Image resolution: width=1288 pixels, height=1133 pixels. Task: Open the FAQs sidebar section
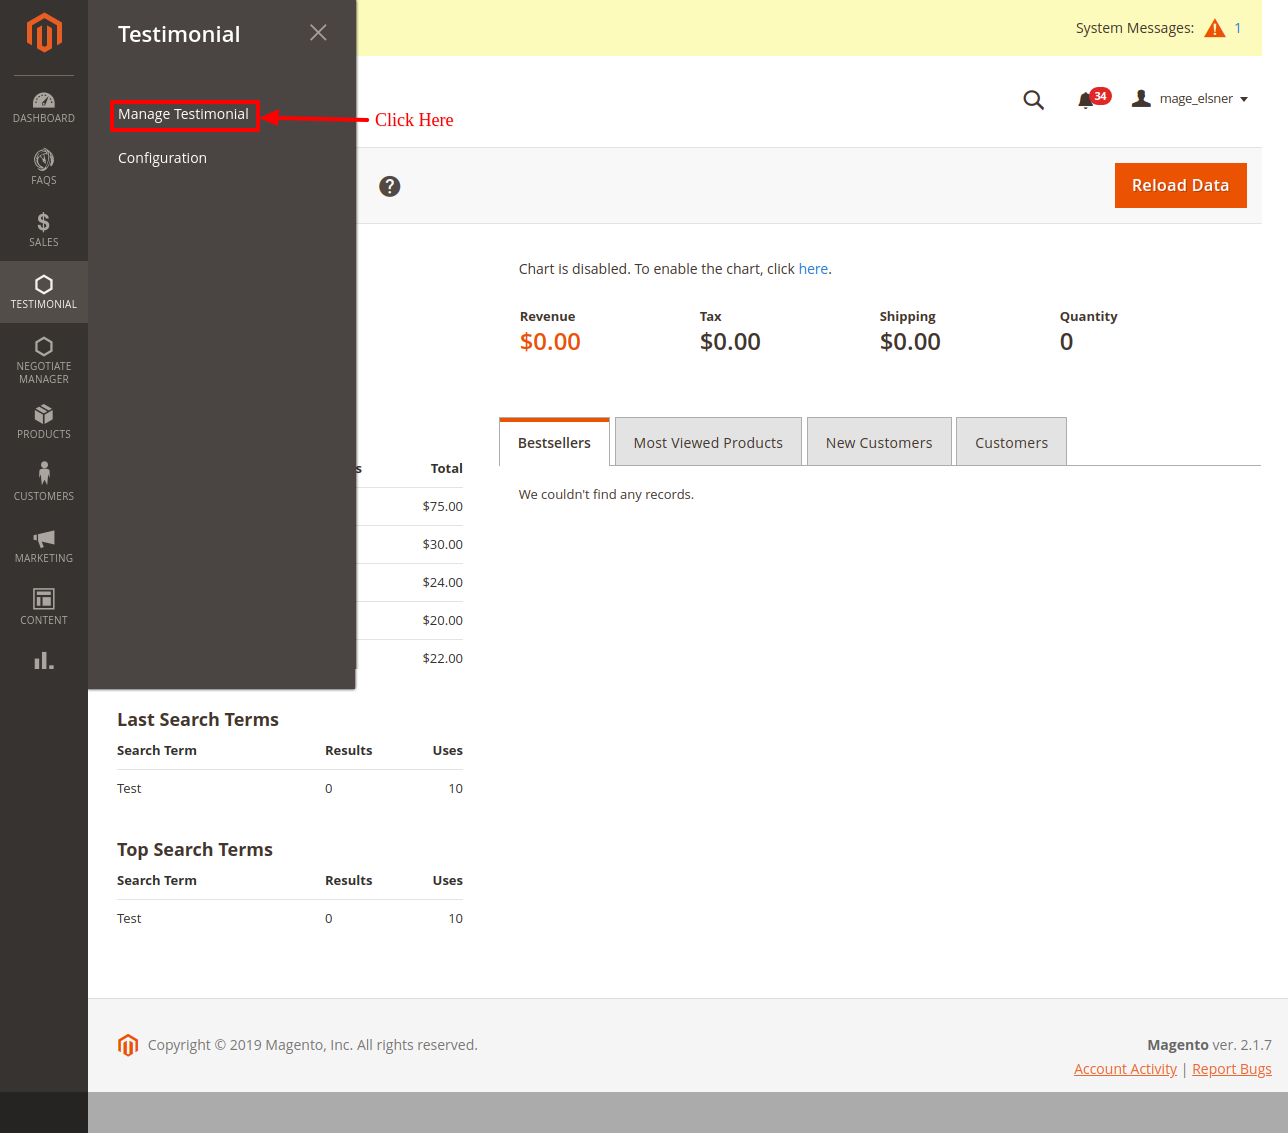coord(44,168)
